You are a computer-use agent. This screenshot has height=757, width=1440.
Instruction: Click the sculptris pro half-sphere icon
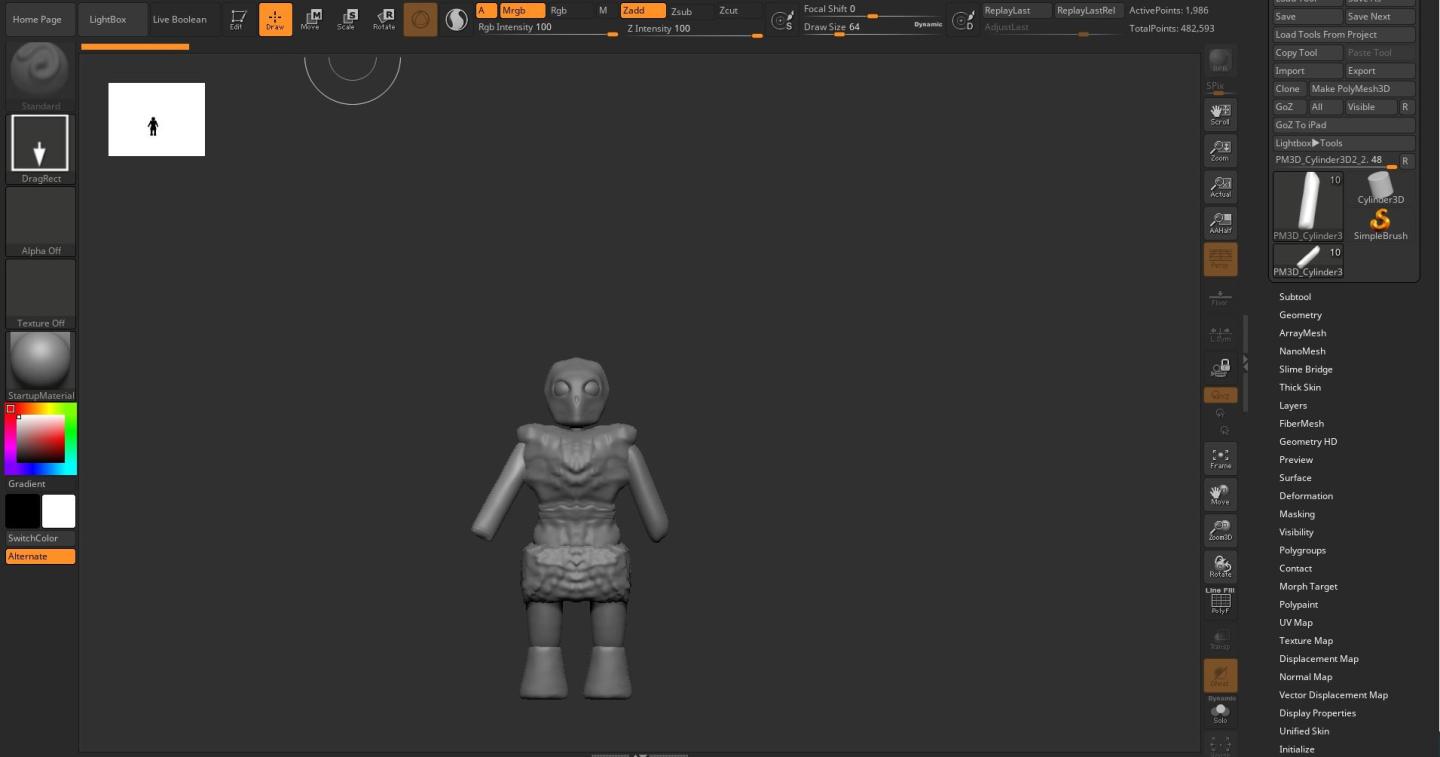[456, 19]
